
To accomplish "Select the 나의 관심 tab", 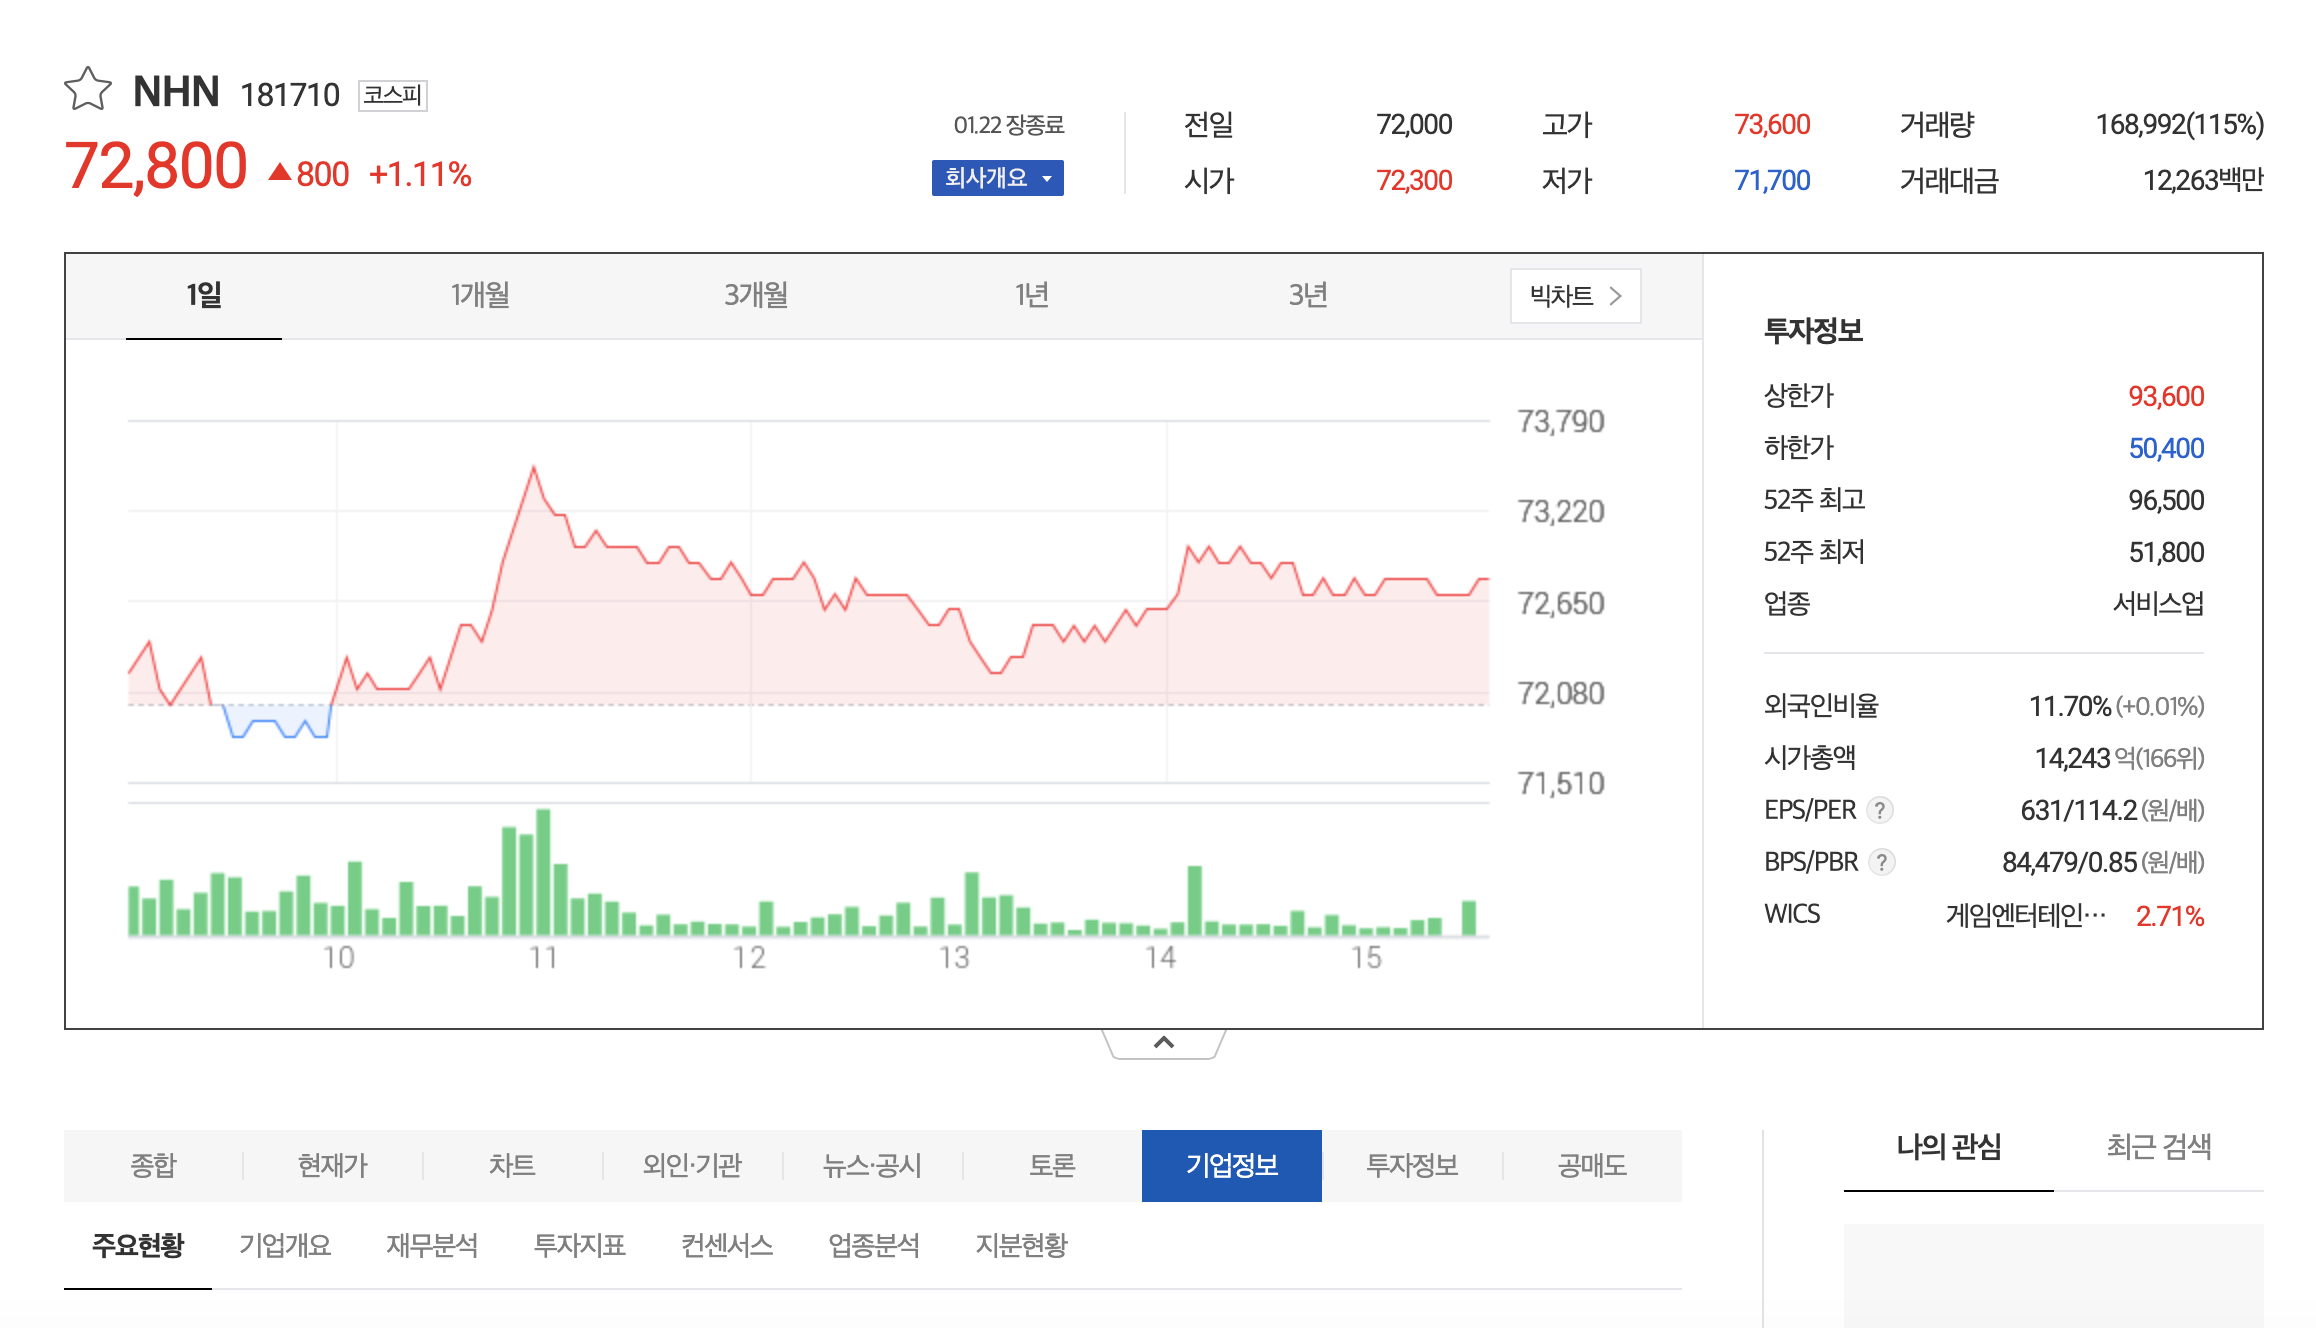I will coord(1949,1147).
